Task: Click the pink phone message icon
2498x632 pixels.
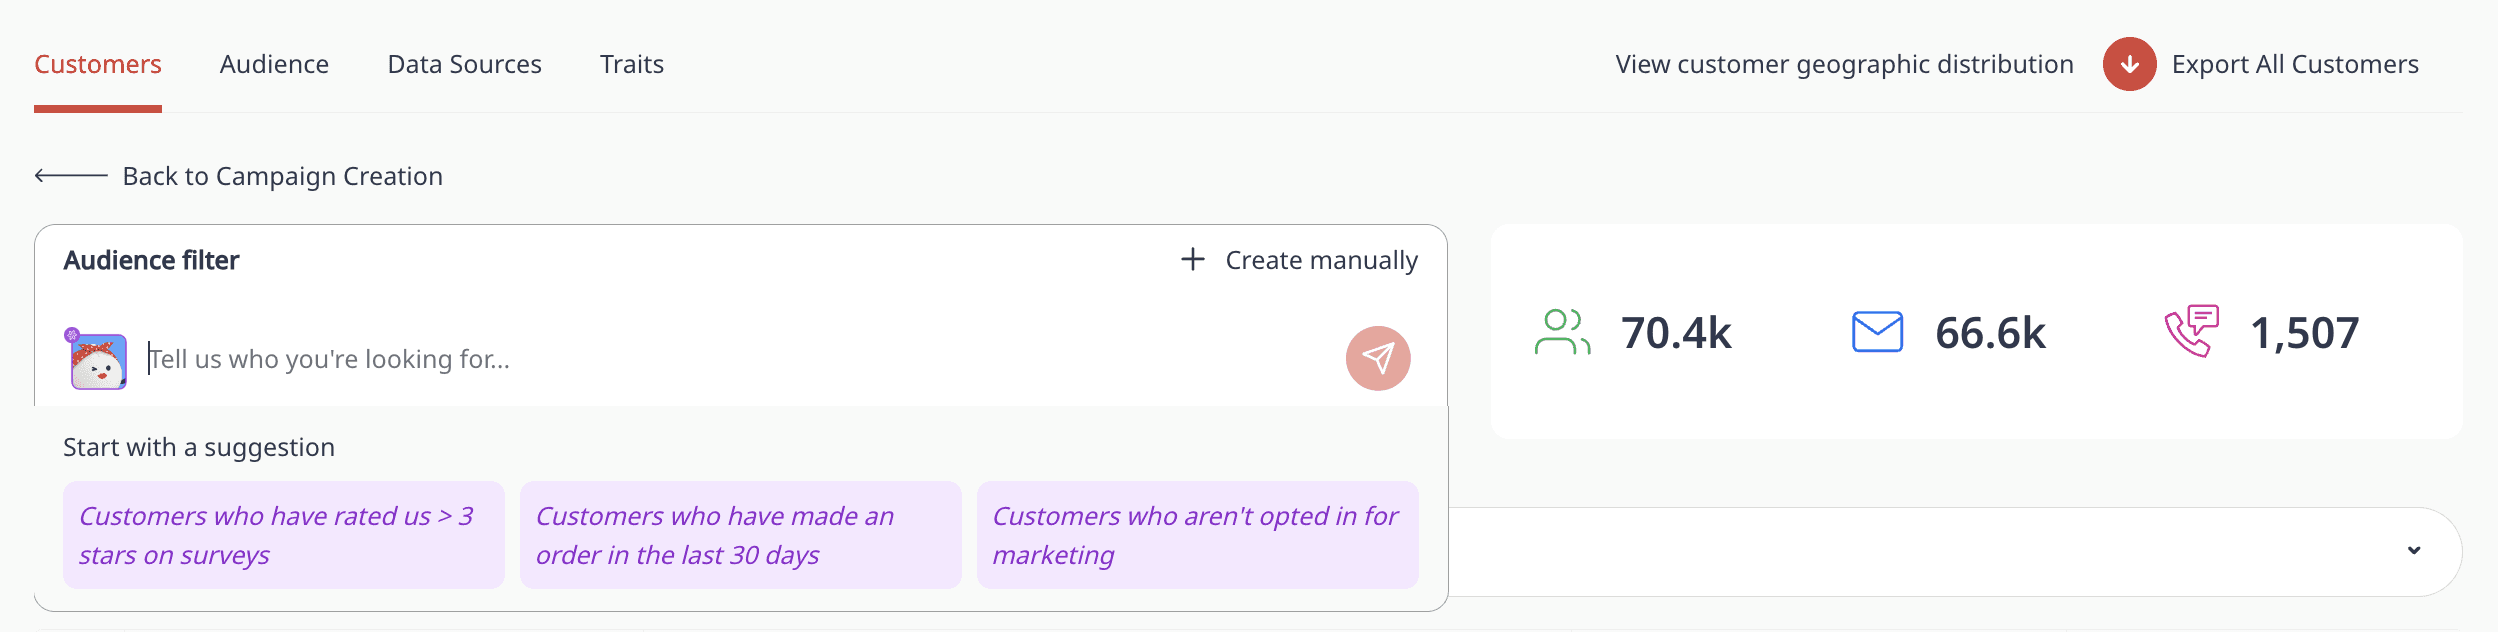Action: click(2191, 331)
